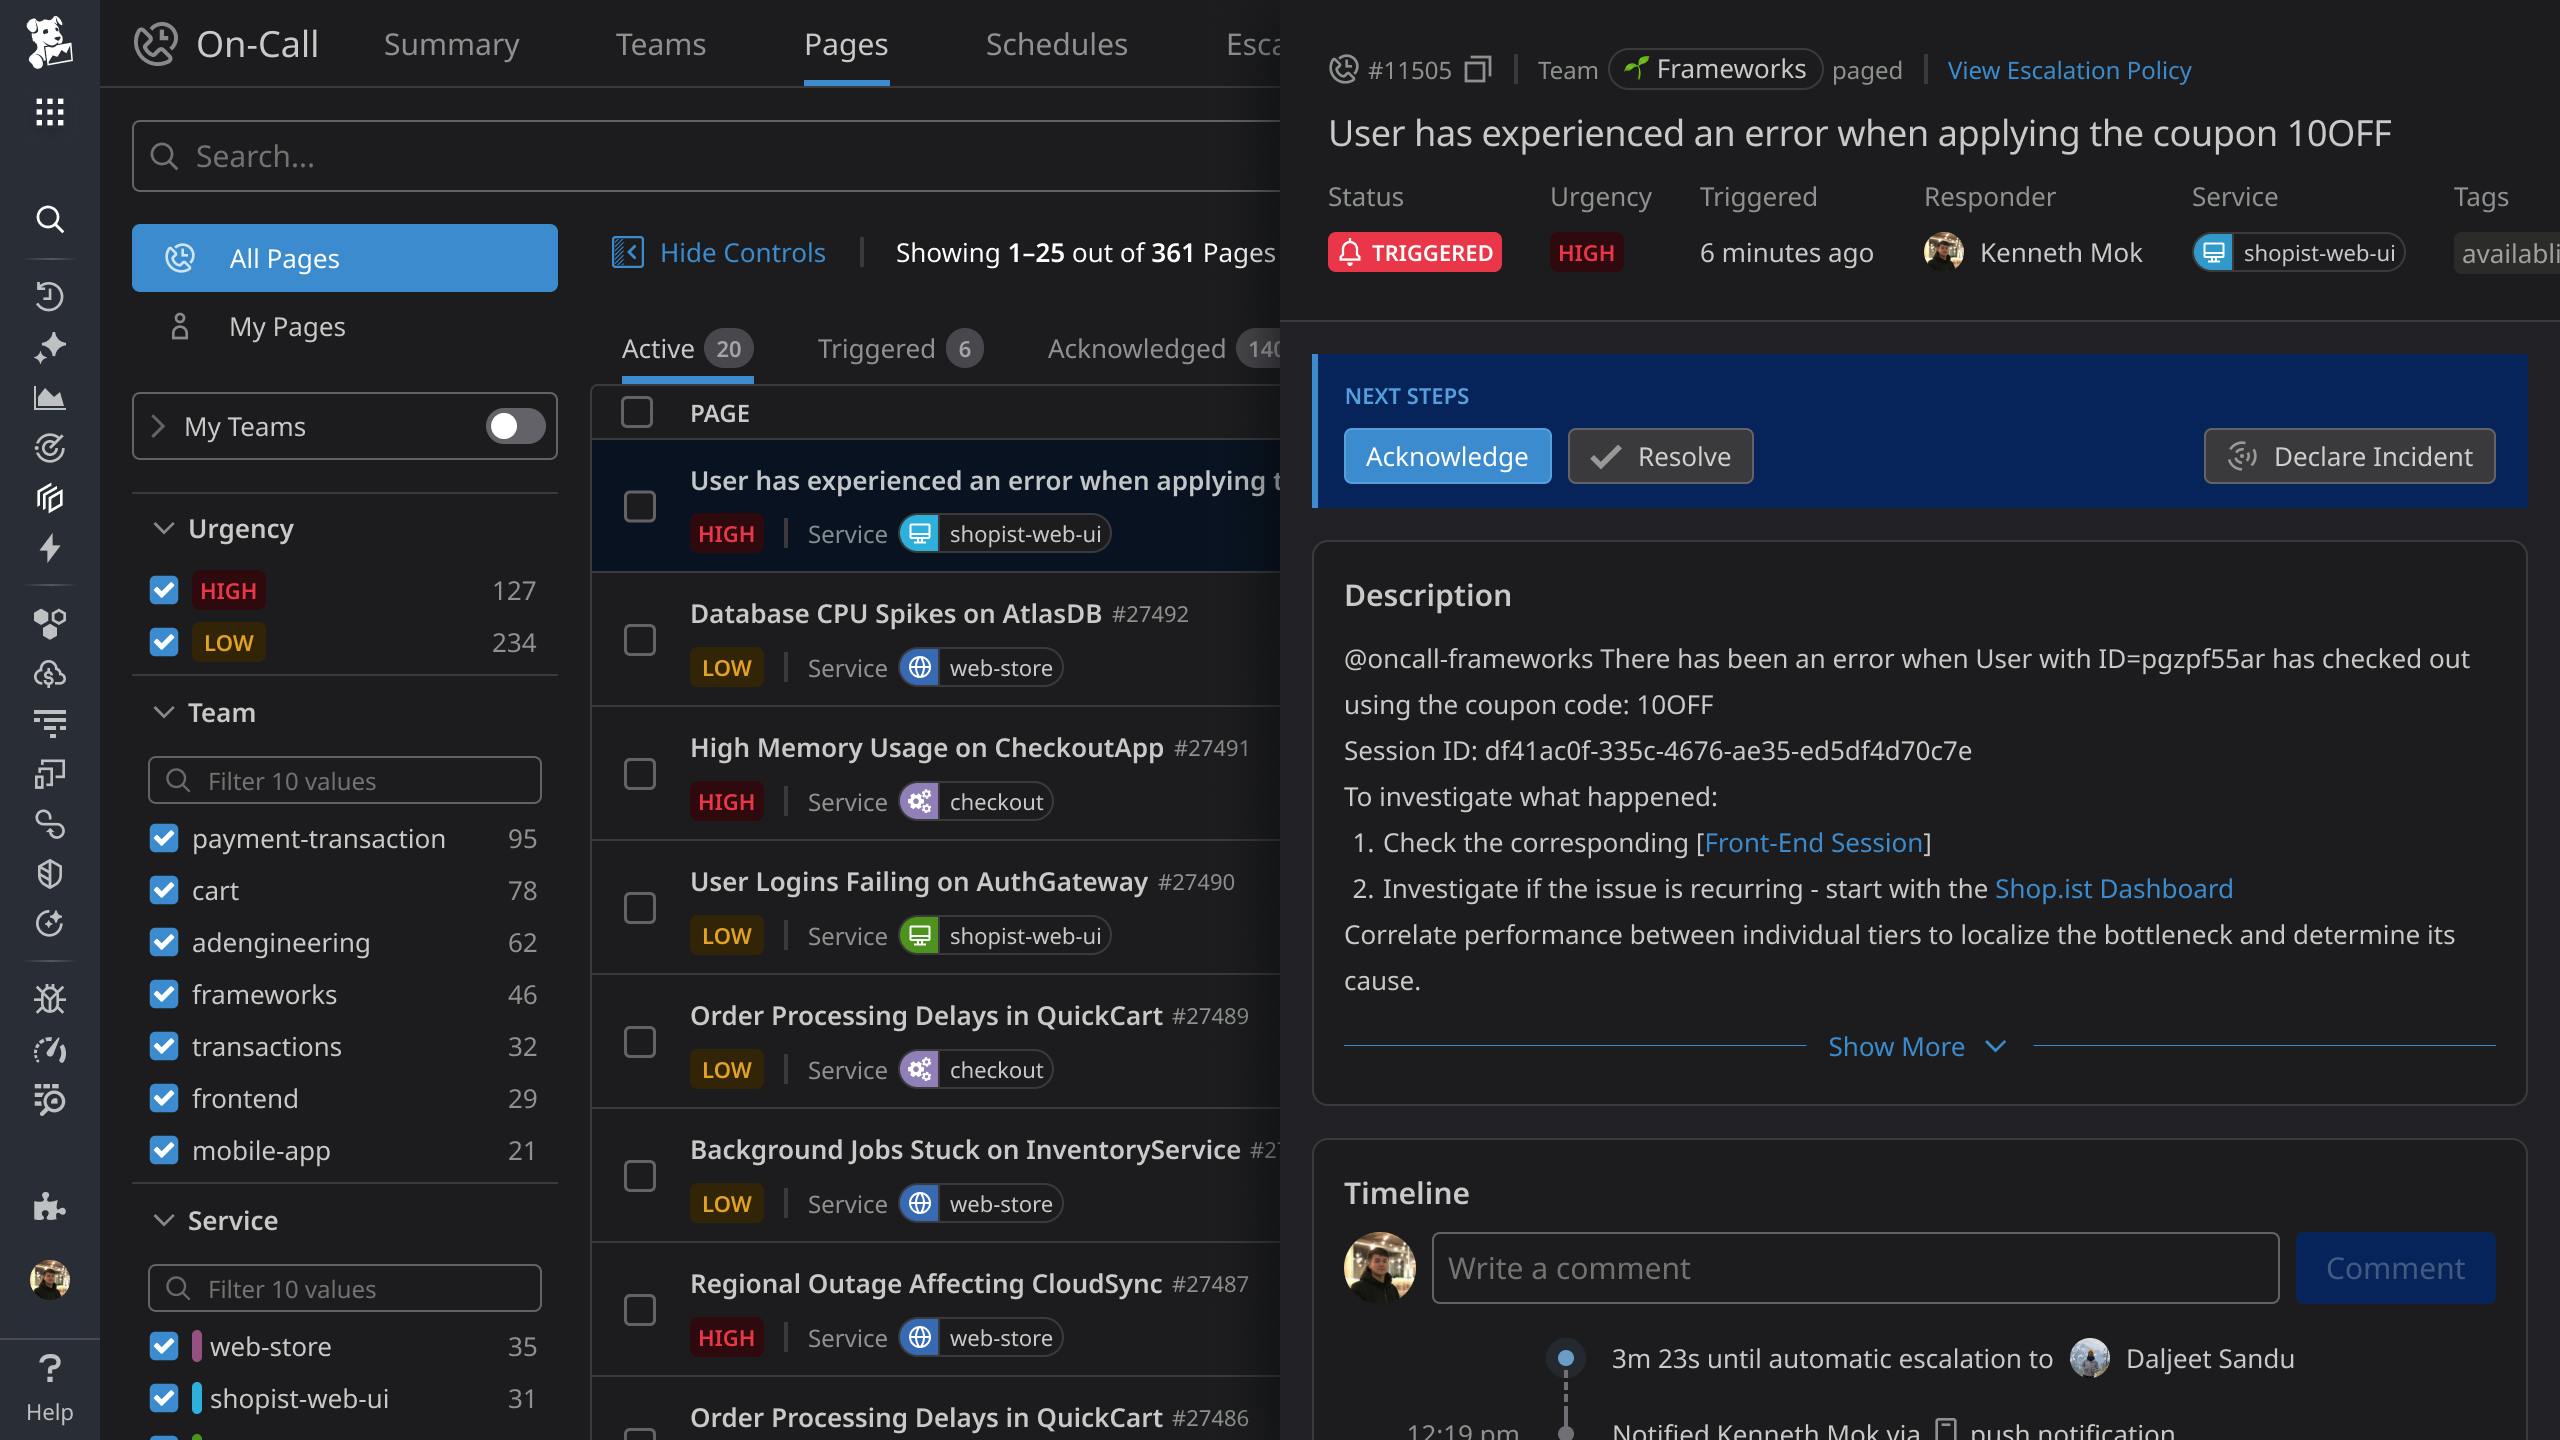This screenshot has height=1440, width=2560.
Task: Open the Cloud Cost Management icon
Action: [50, 672]
